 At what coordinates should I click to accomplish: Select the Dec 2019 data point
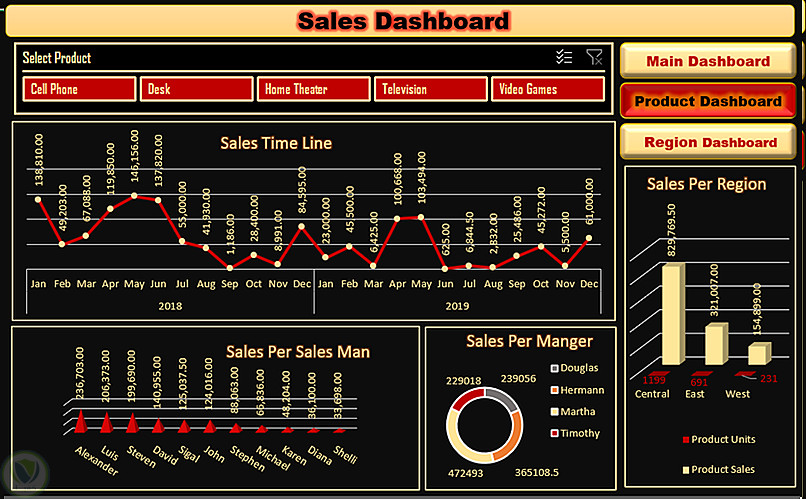(x=589, y=238)
